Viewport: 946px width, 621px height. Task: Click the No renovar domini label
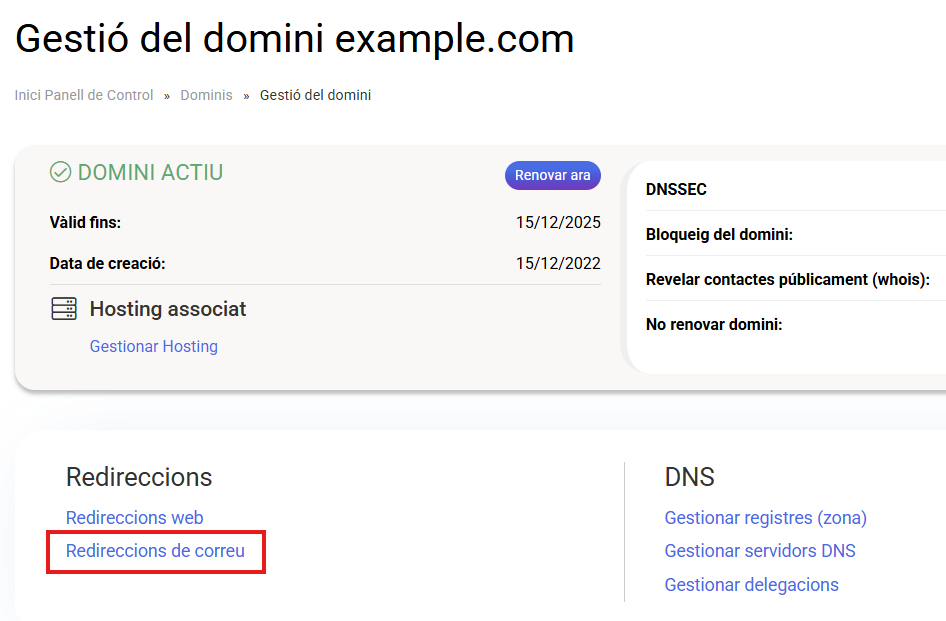pyautogui.click(x=714, y=325)
